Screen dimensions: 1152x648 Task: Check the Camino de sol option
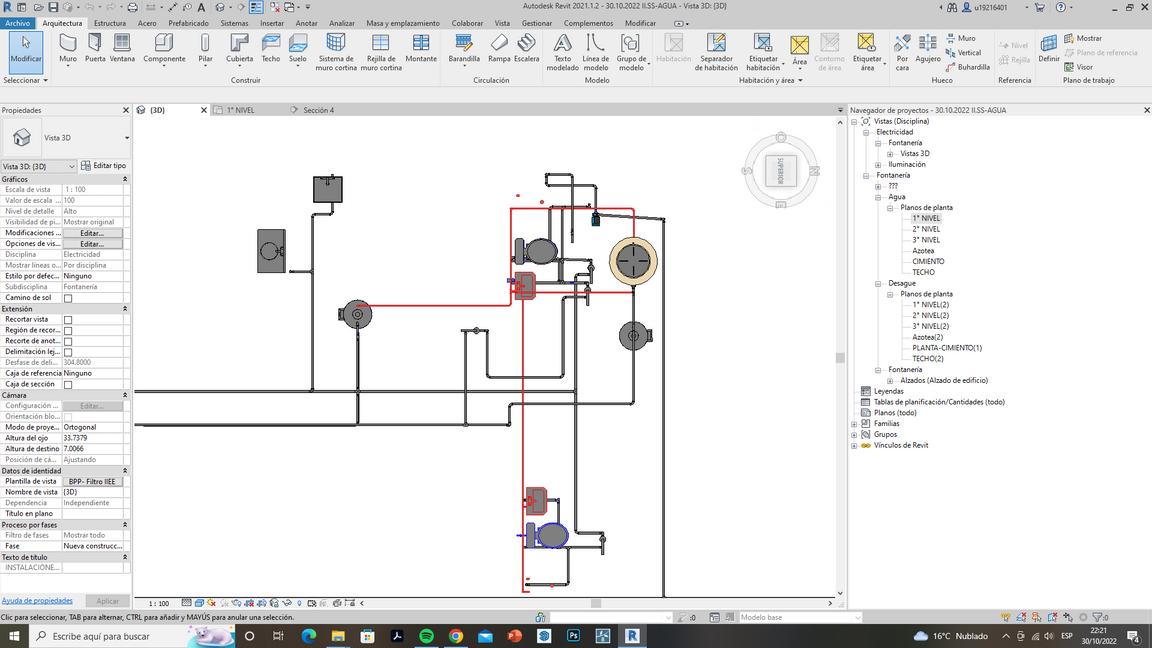click(68, 298)
